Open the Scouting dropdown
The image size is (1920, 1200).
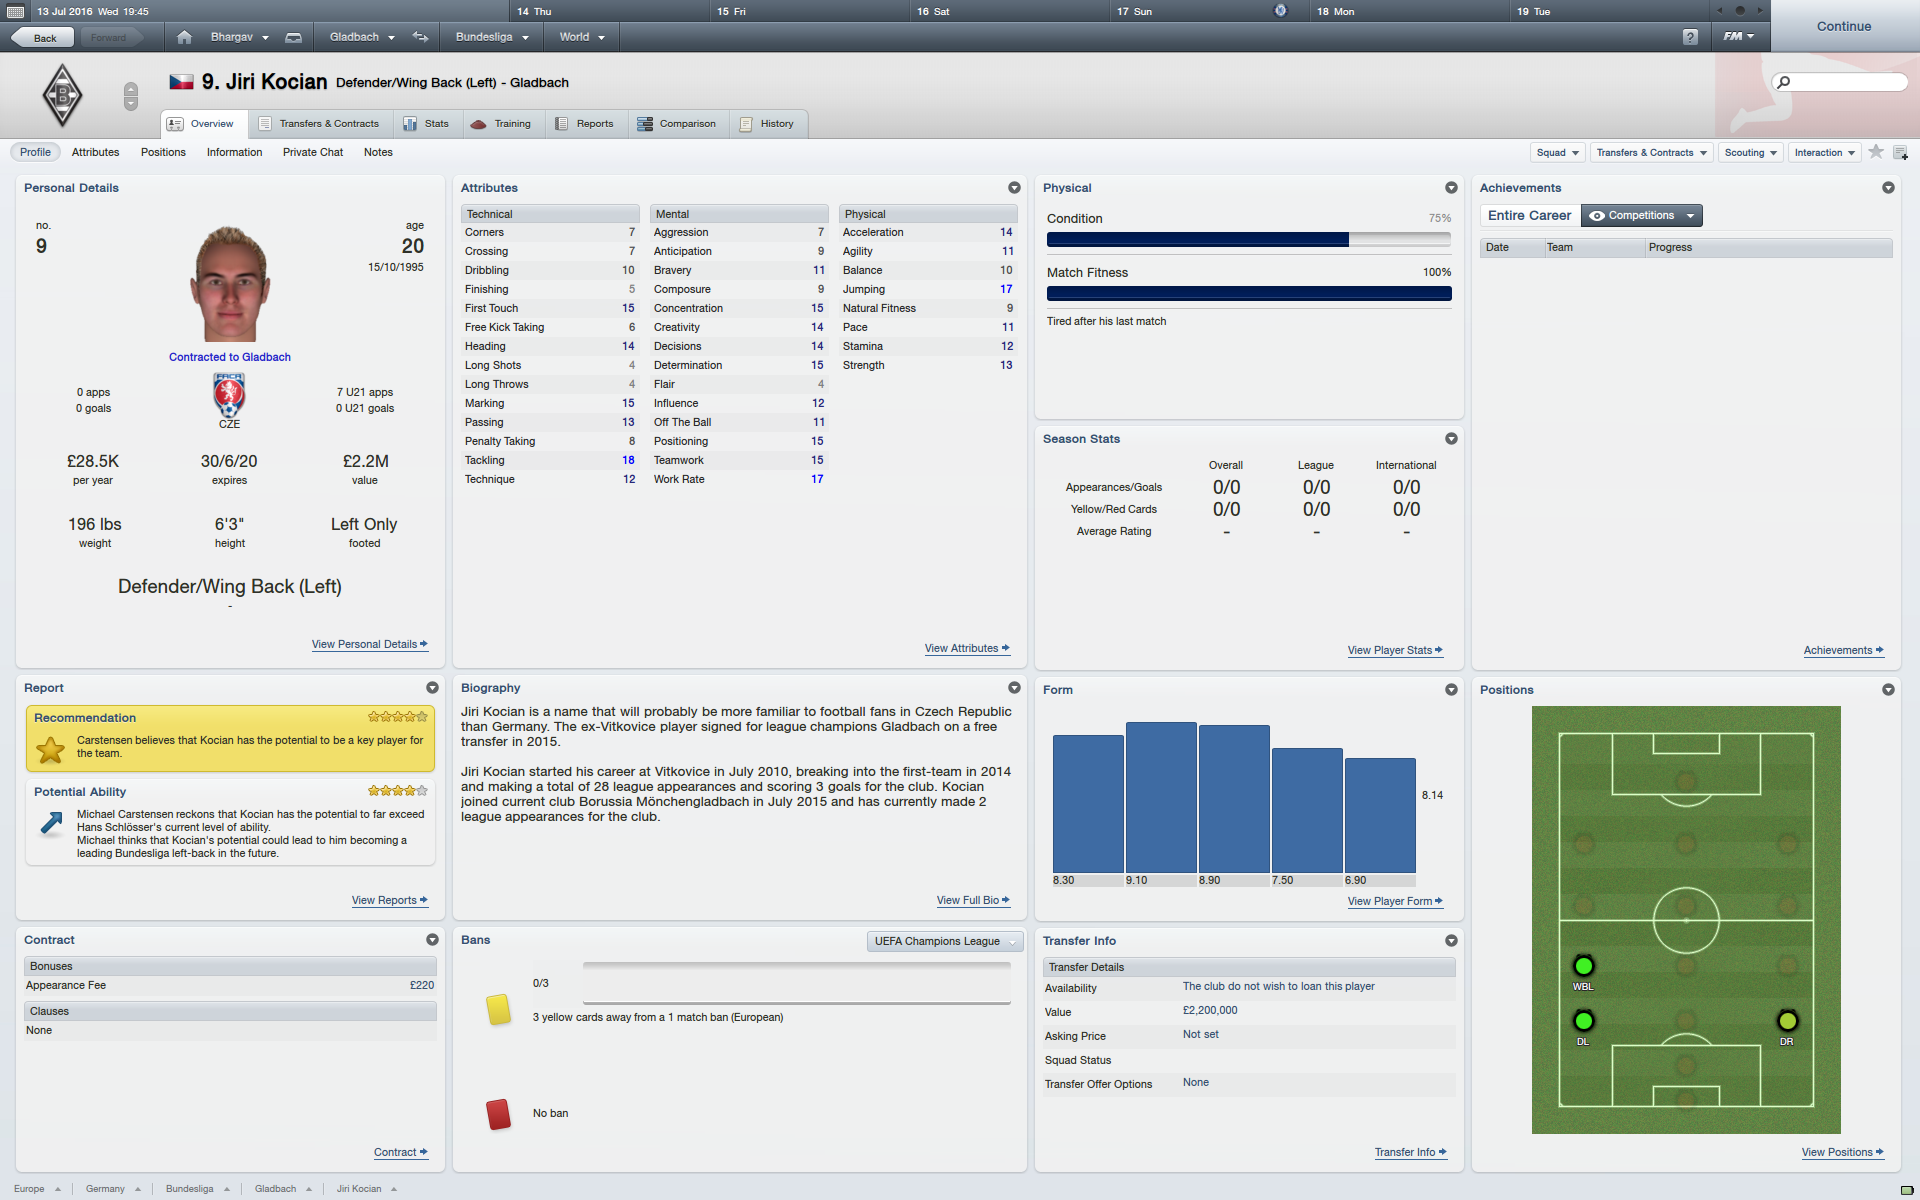click(x=1751, y=152)
